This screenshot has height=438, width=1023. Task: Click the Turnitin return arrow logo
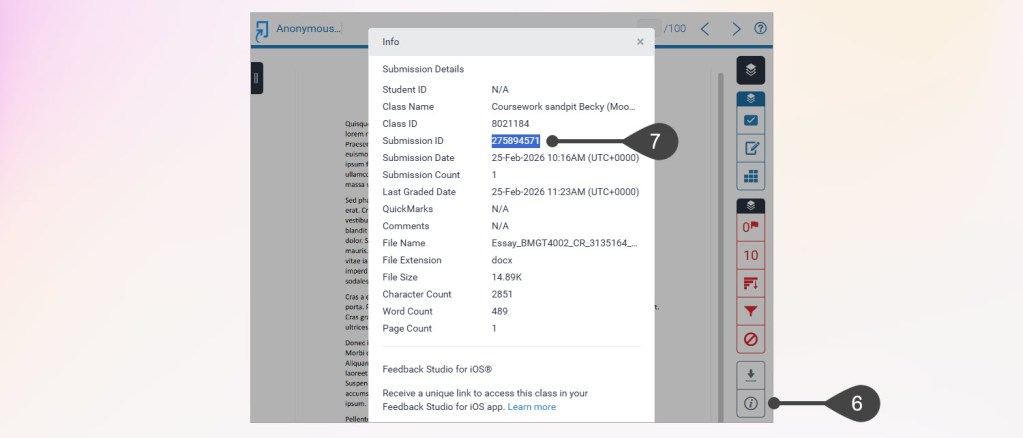click(x=262, y=31)
